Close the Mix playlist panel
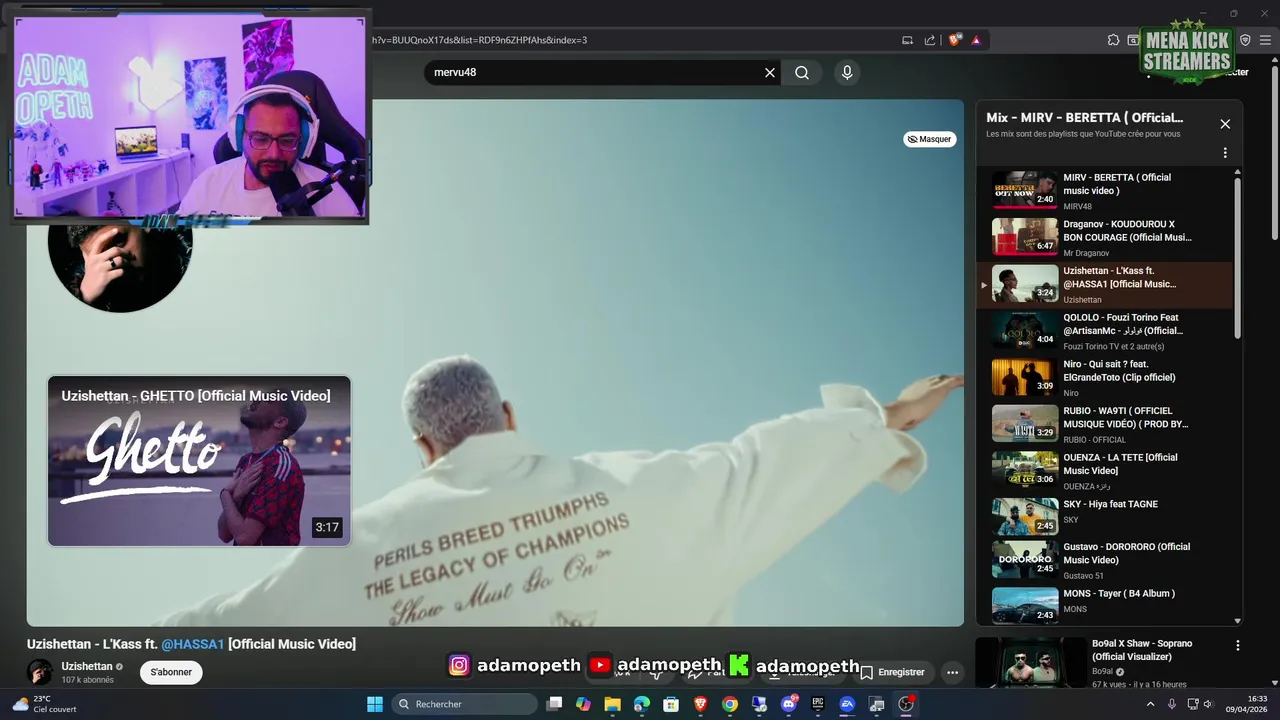Viewport: 1280px width, 720px height. [x=1225, y=124]
